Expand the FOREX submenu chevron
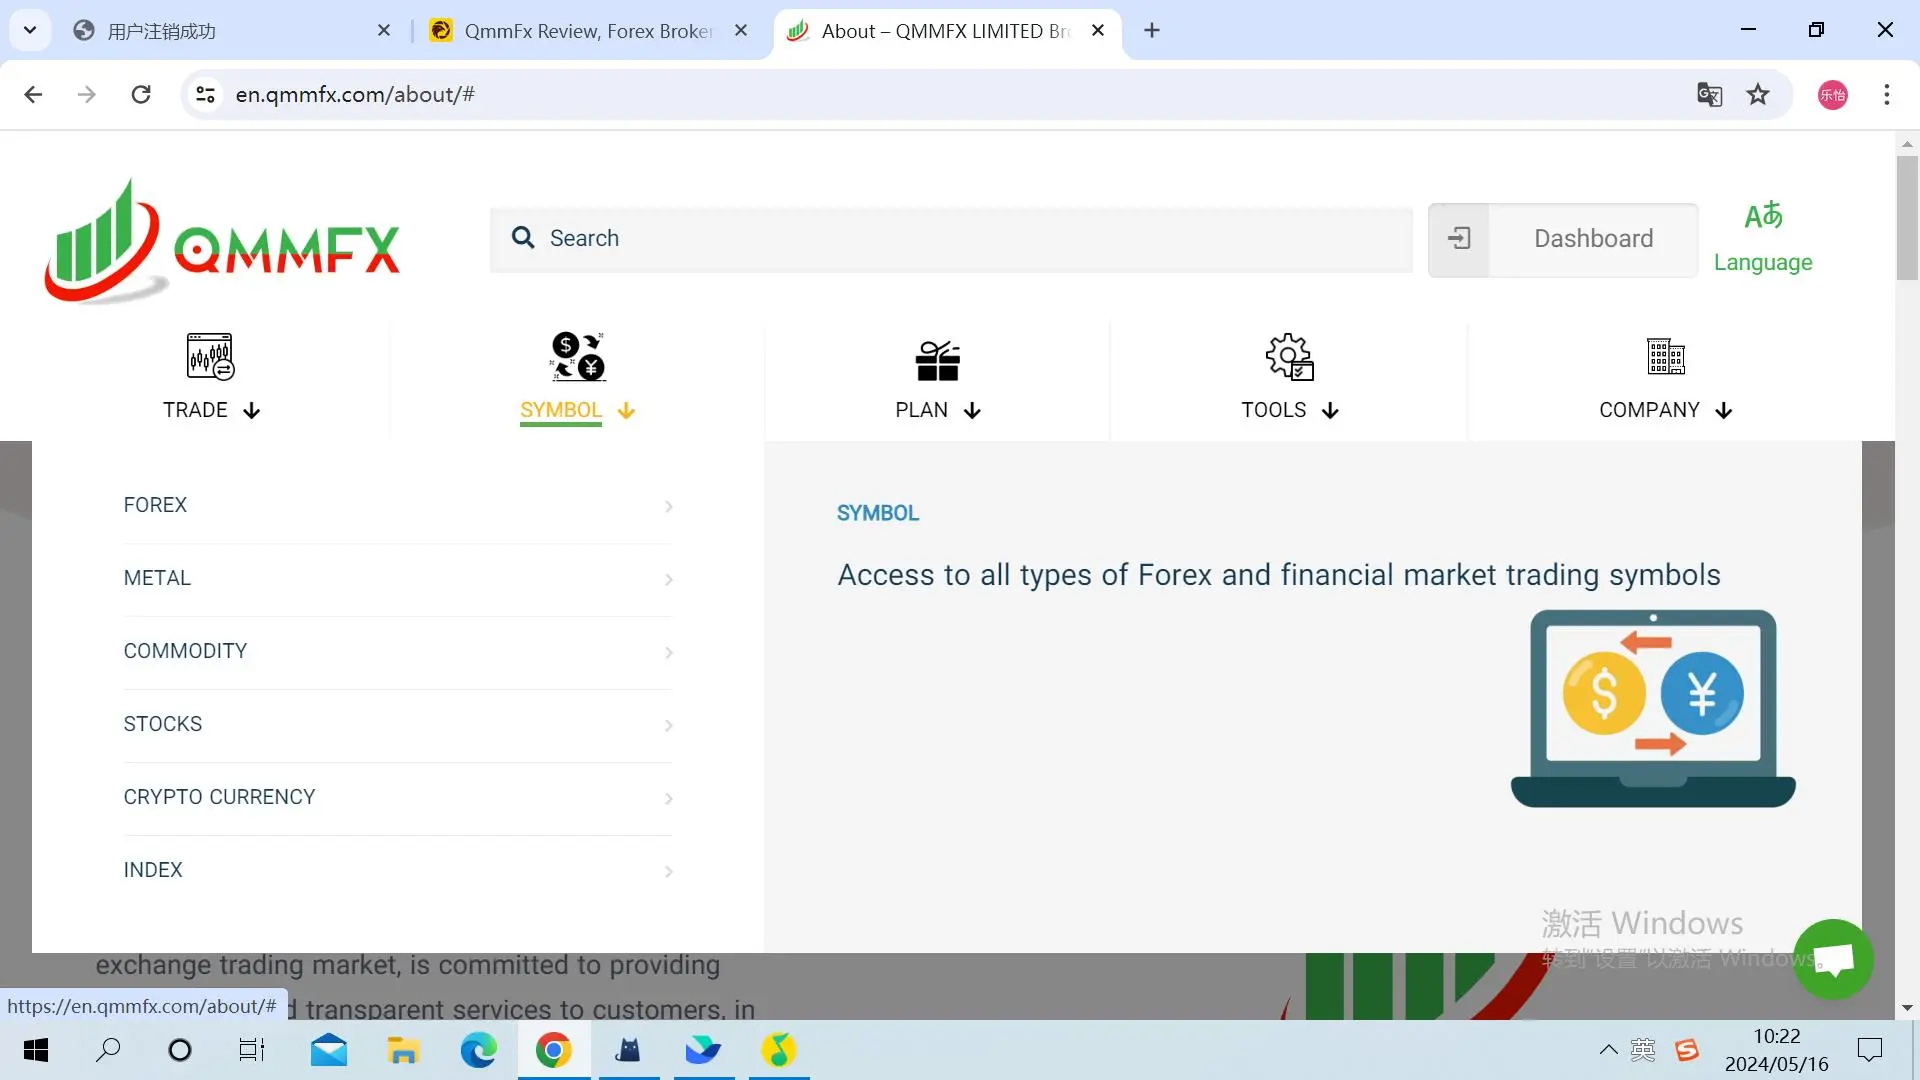Viewport: 1920px width, 1080px height. pyautogui.click(x=669, y=507)
